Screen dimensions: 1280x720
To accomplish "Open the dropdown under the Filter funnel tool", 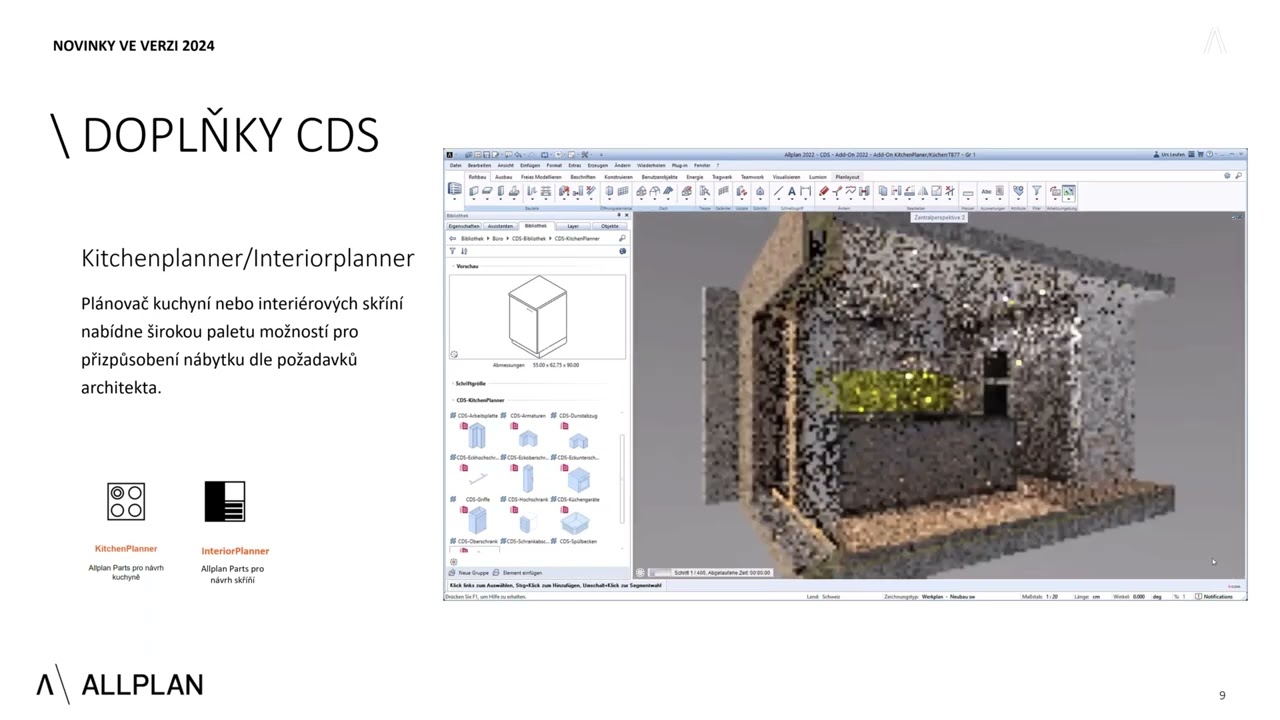I will [1037, 200].
